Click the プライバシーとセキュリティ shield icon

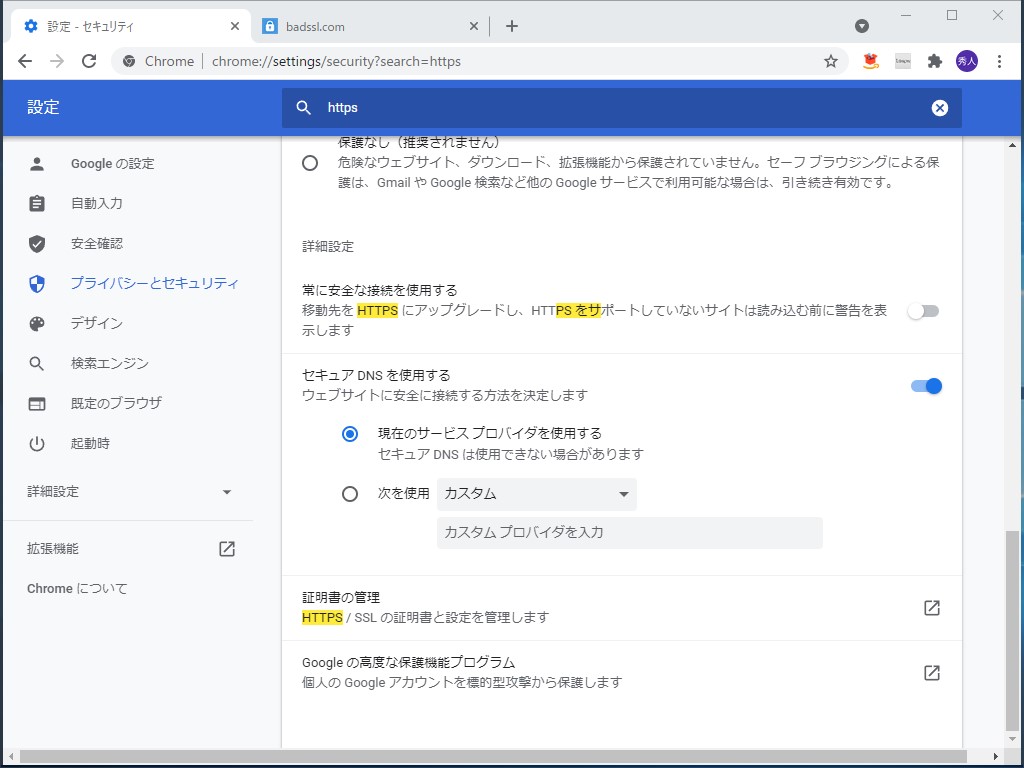[x=37, y=283]
